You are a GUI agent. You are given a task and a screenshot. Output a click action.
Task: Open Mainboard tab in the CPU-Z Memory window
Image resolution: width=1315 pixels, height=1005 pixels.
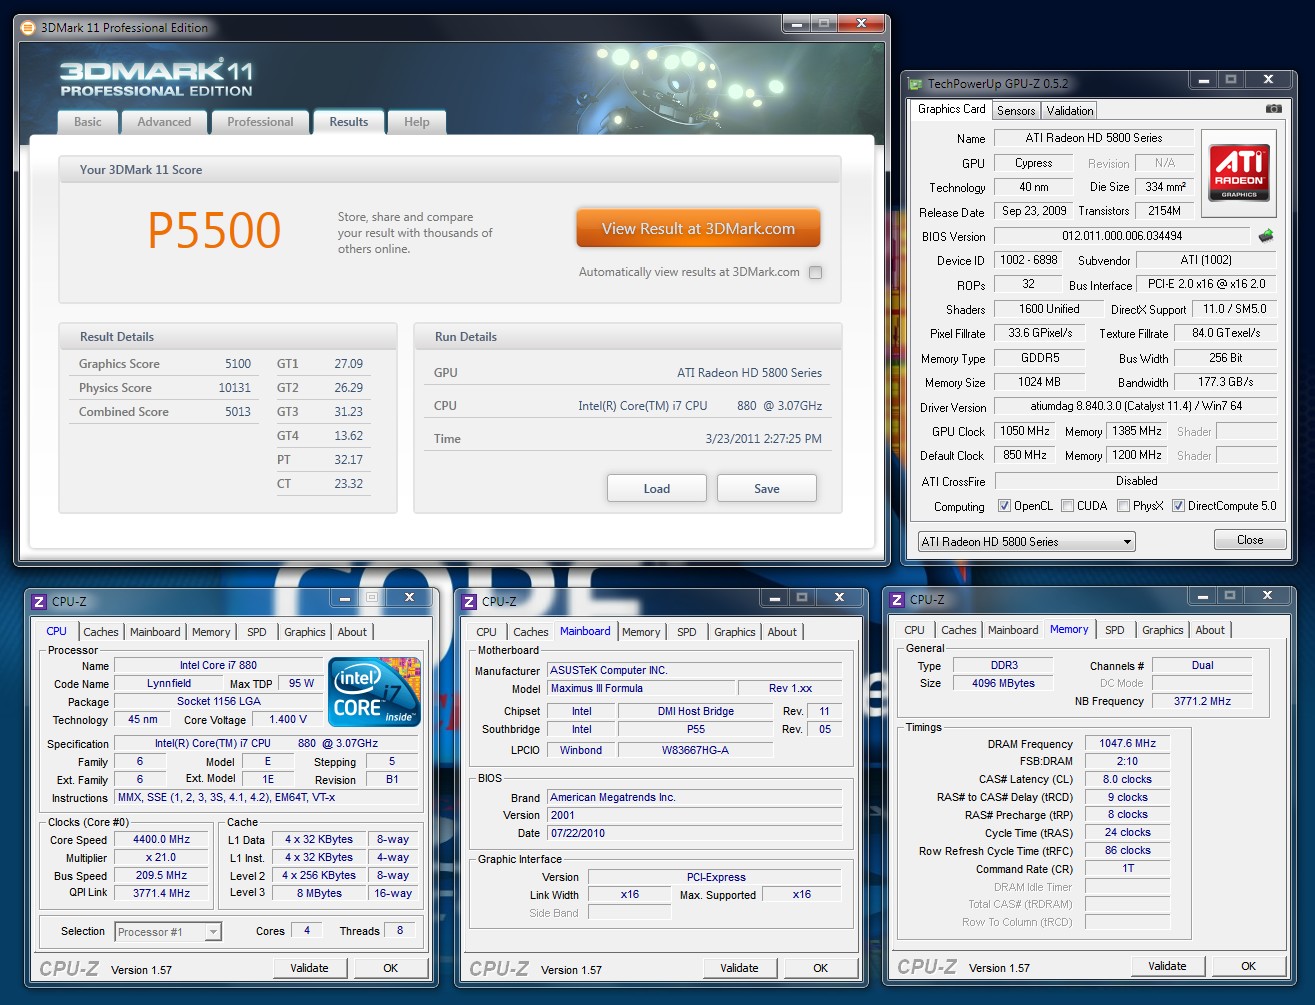click(x=1013, y=630)
